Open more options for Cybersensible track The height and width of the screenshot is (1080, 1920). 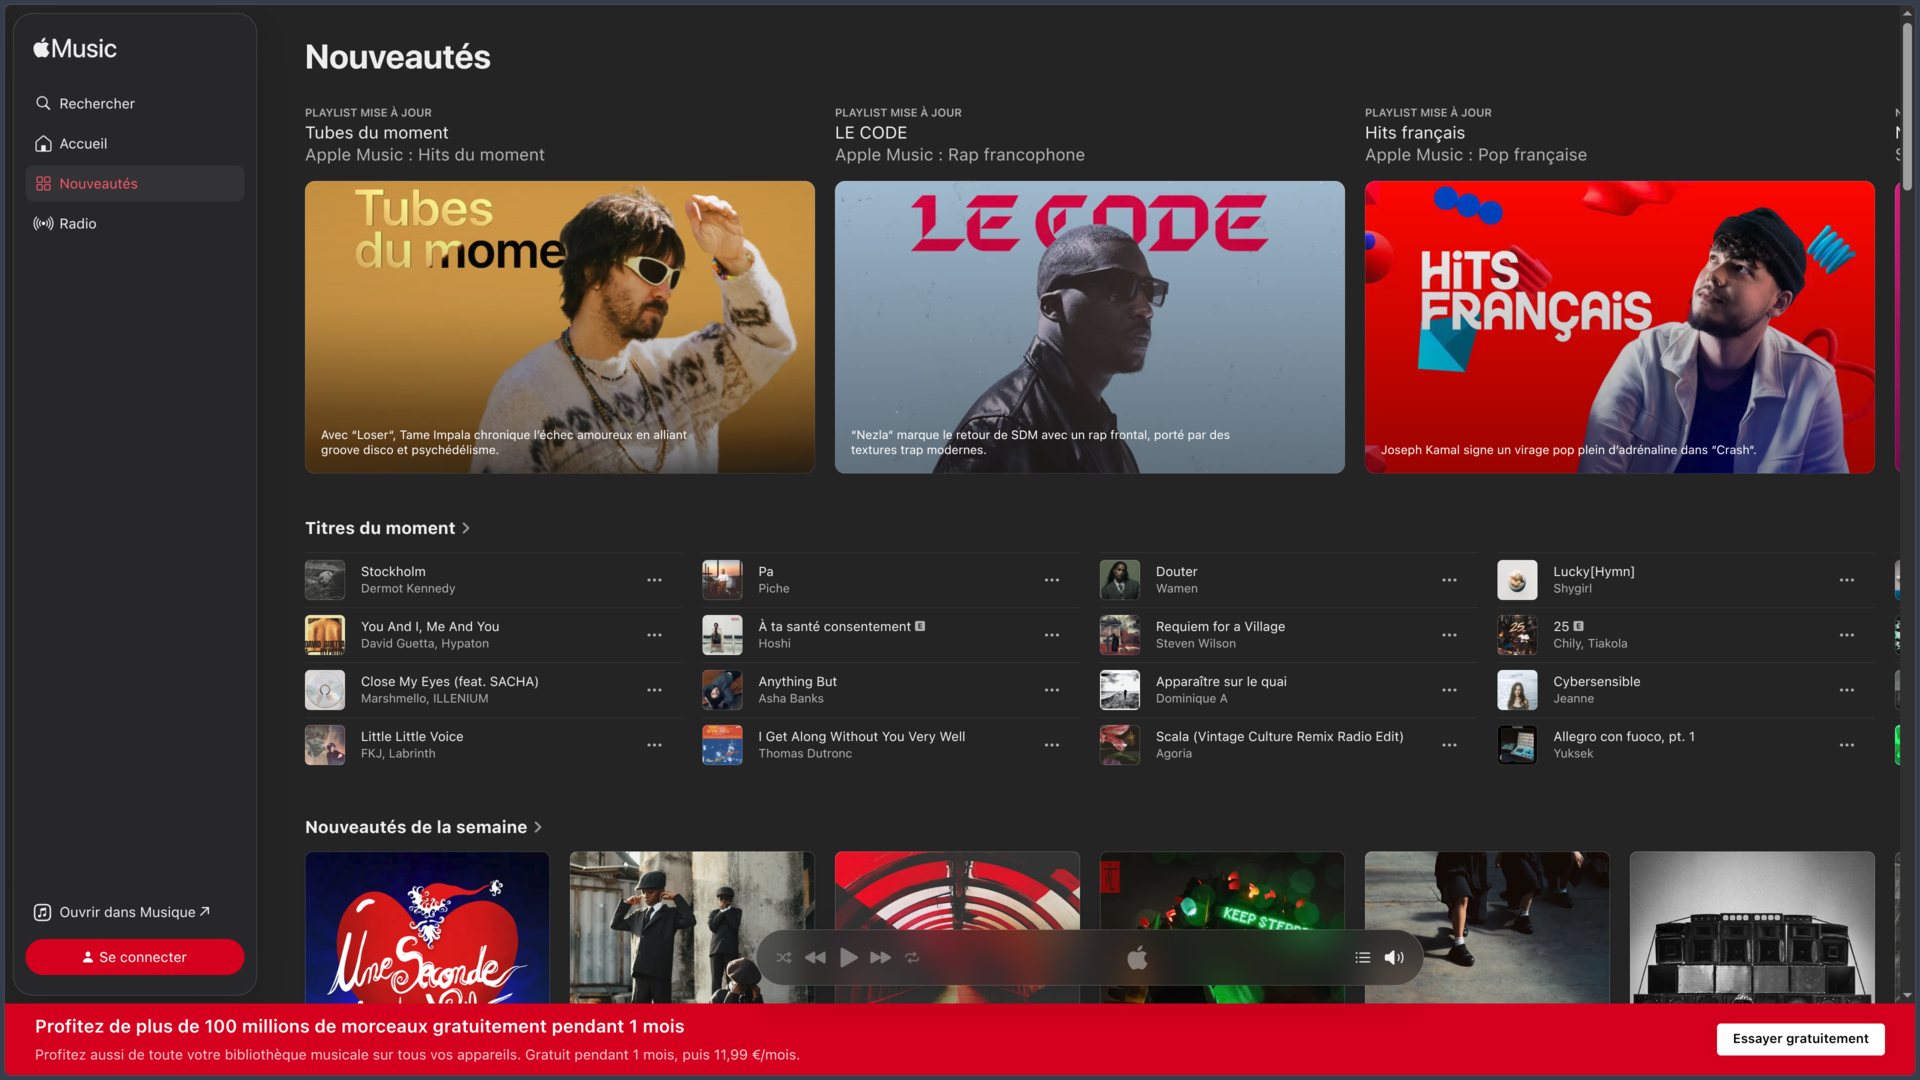click(x=1847, y=690)
